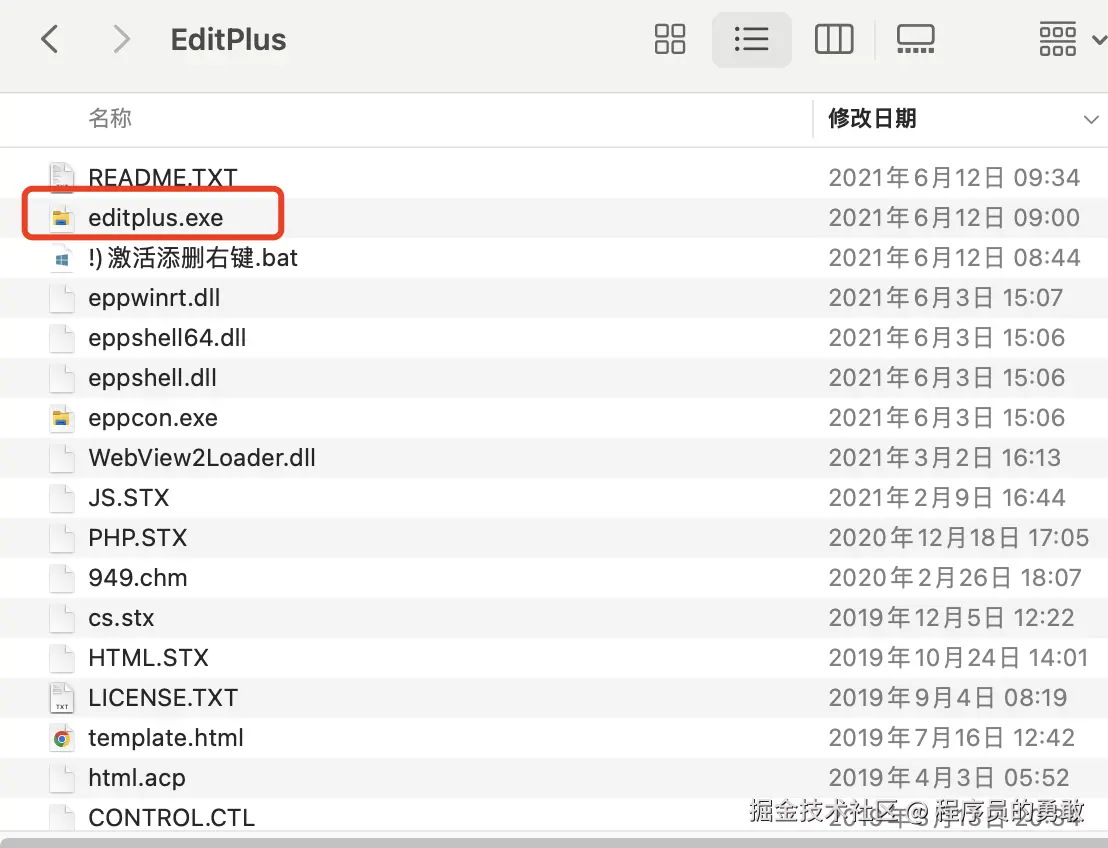Switch to gallery view
The width and height of the screenshot is (1108, 848).
coord(916,39)
